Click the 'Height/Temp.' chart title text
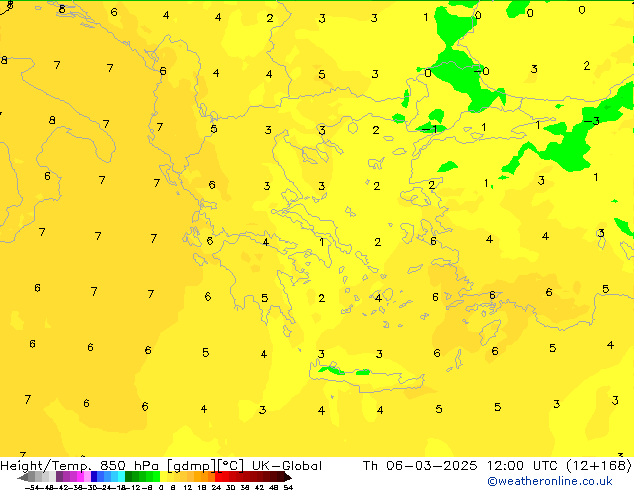634x490 pixels. 46,466
